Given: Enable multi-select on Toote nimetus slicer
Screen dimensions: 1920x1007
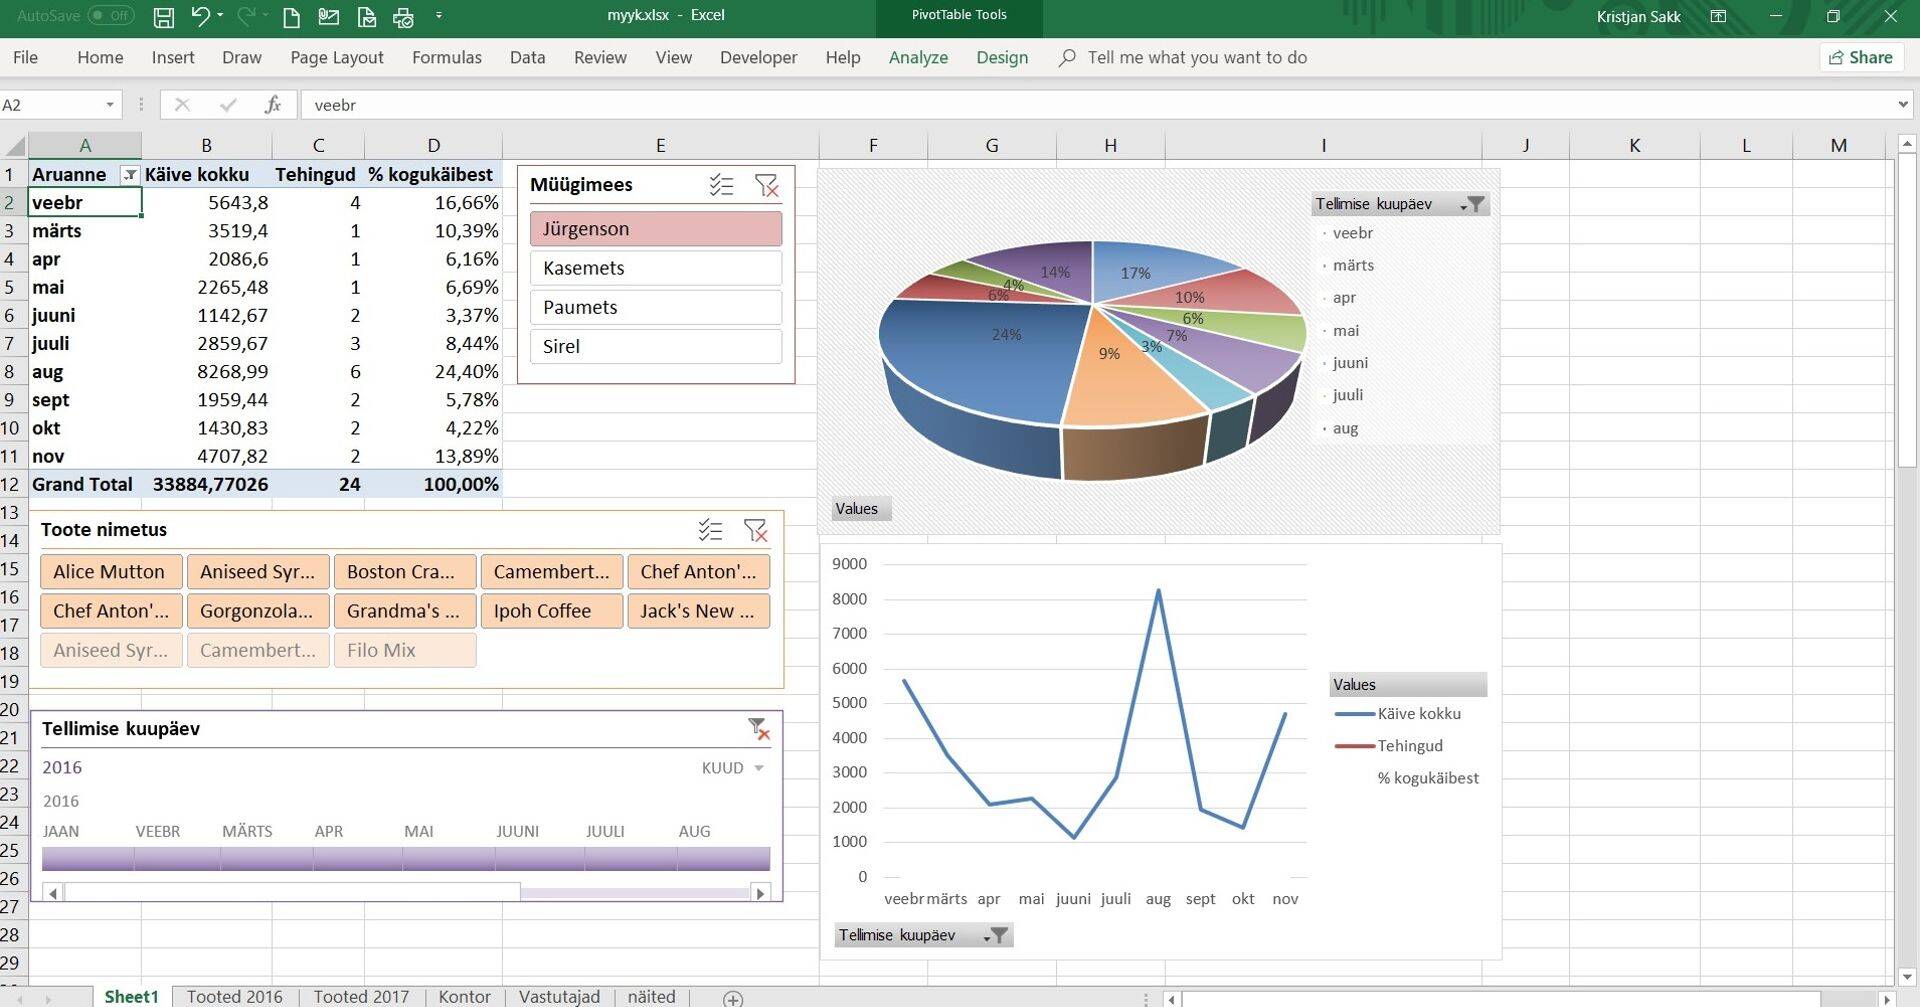Looking at the screenshot, I should click(710, 530).
